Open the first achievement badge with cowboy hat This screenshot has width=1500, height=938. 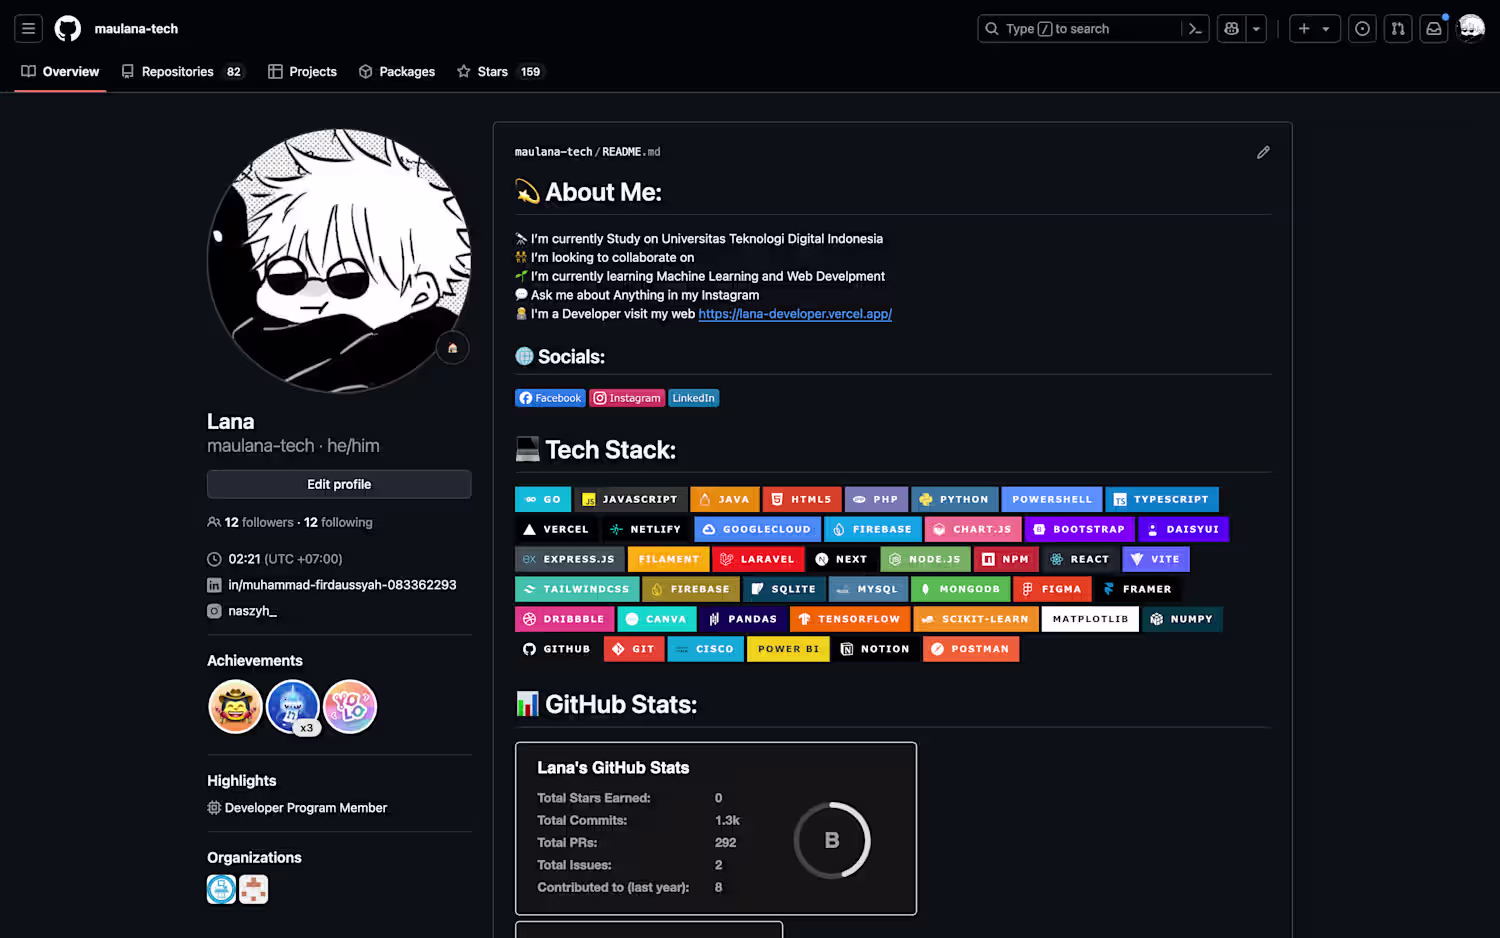[235, 707]
